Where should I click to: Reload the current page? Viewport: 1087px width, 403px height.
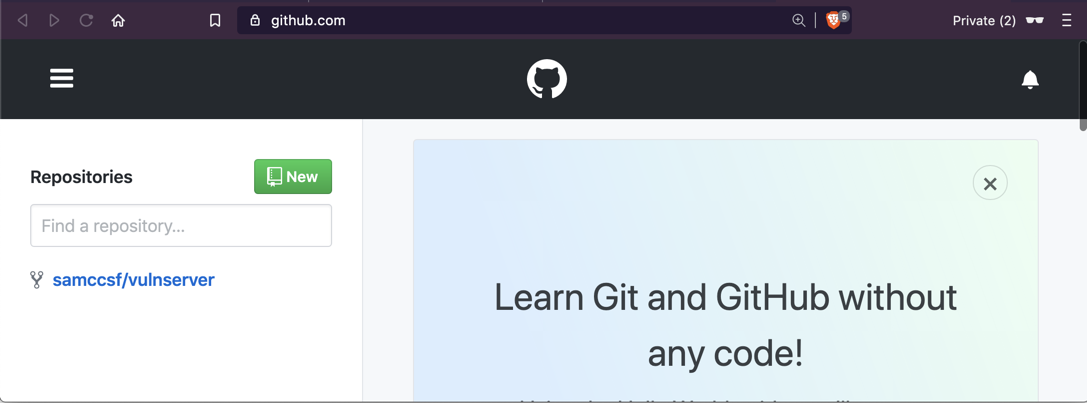click(86, 20)
